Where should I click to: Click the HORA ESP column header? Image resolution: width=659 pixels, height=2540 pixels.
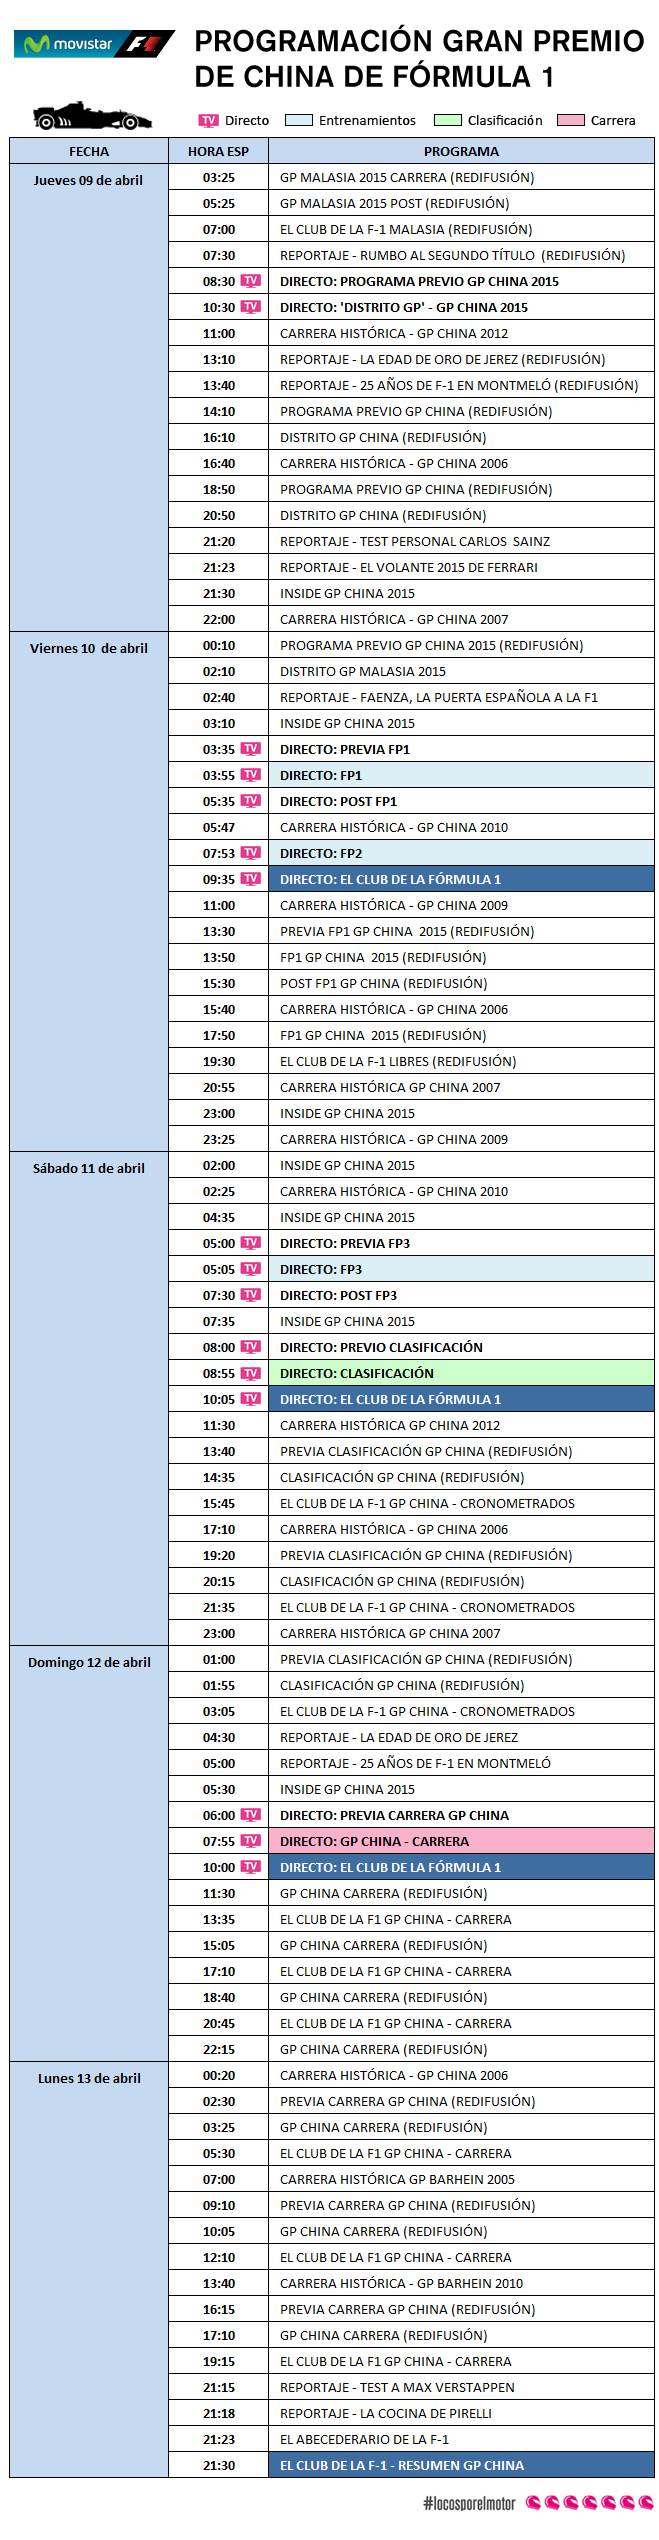coord(219,151)
